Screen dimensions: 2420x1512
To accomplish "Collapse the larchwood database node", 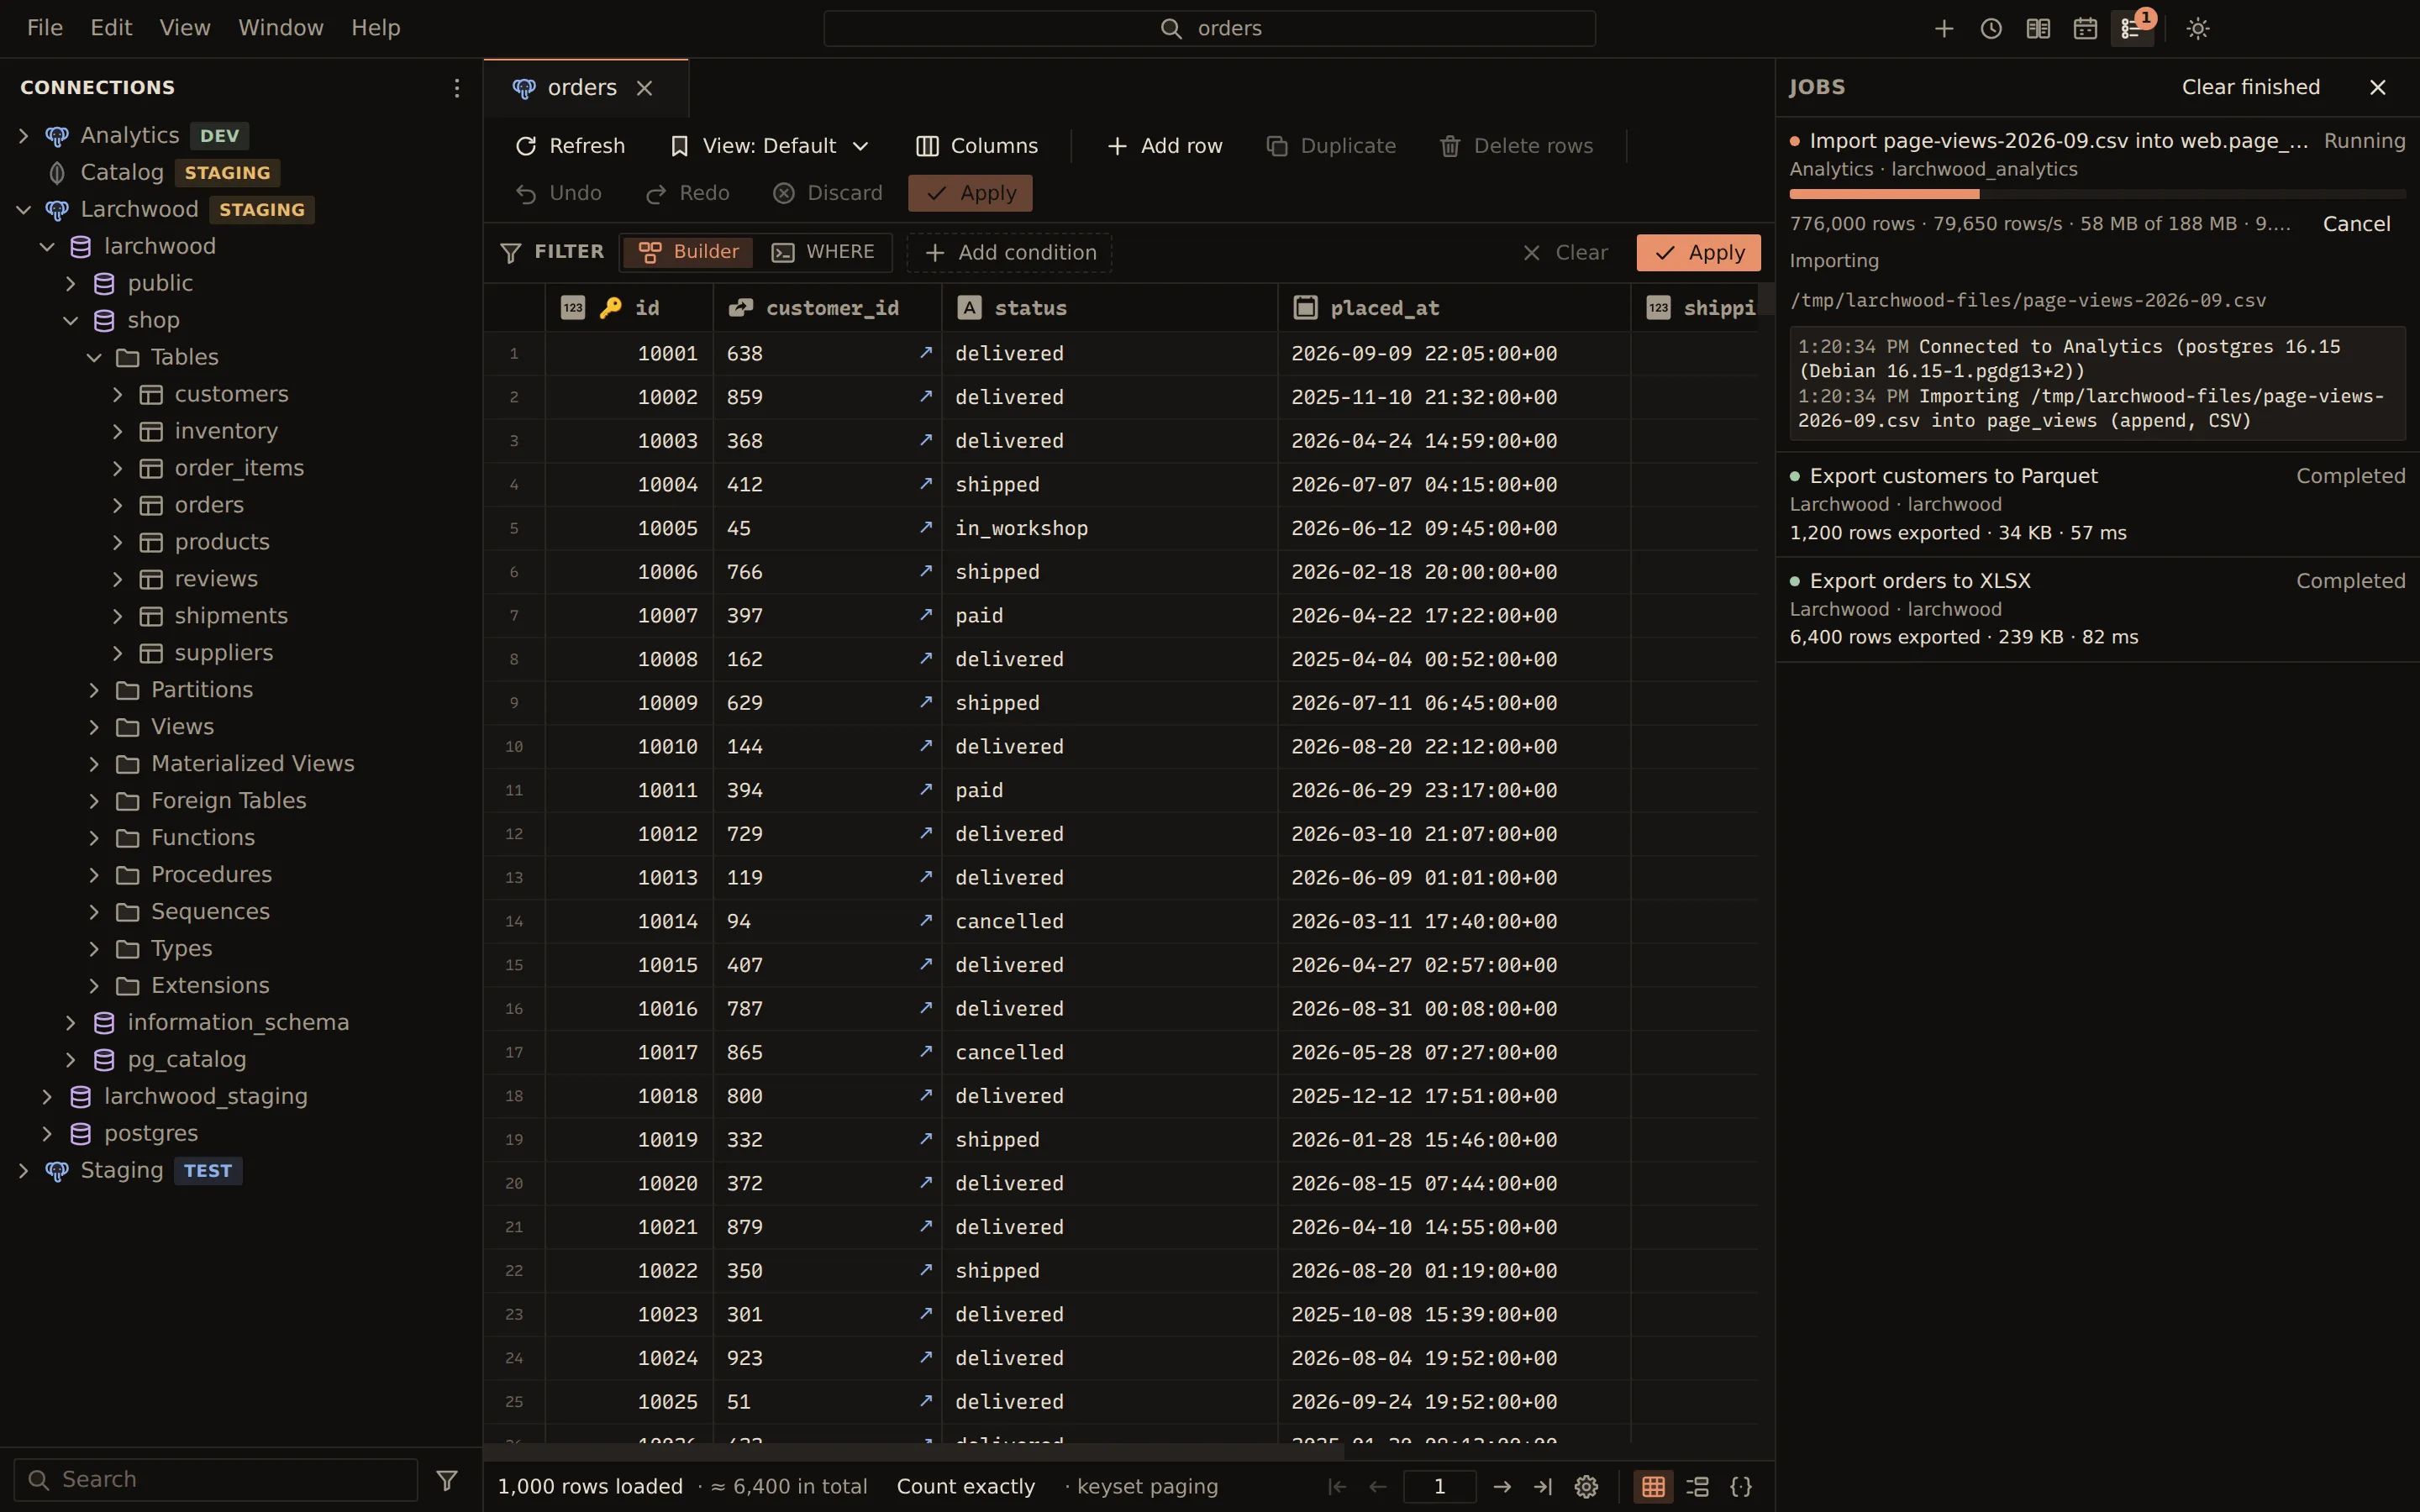I will point(47,247).
